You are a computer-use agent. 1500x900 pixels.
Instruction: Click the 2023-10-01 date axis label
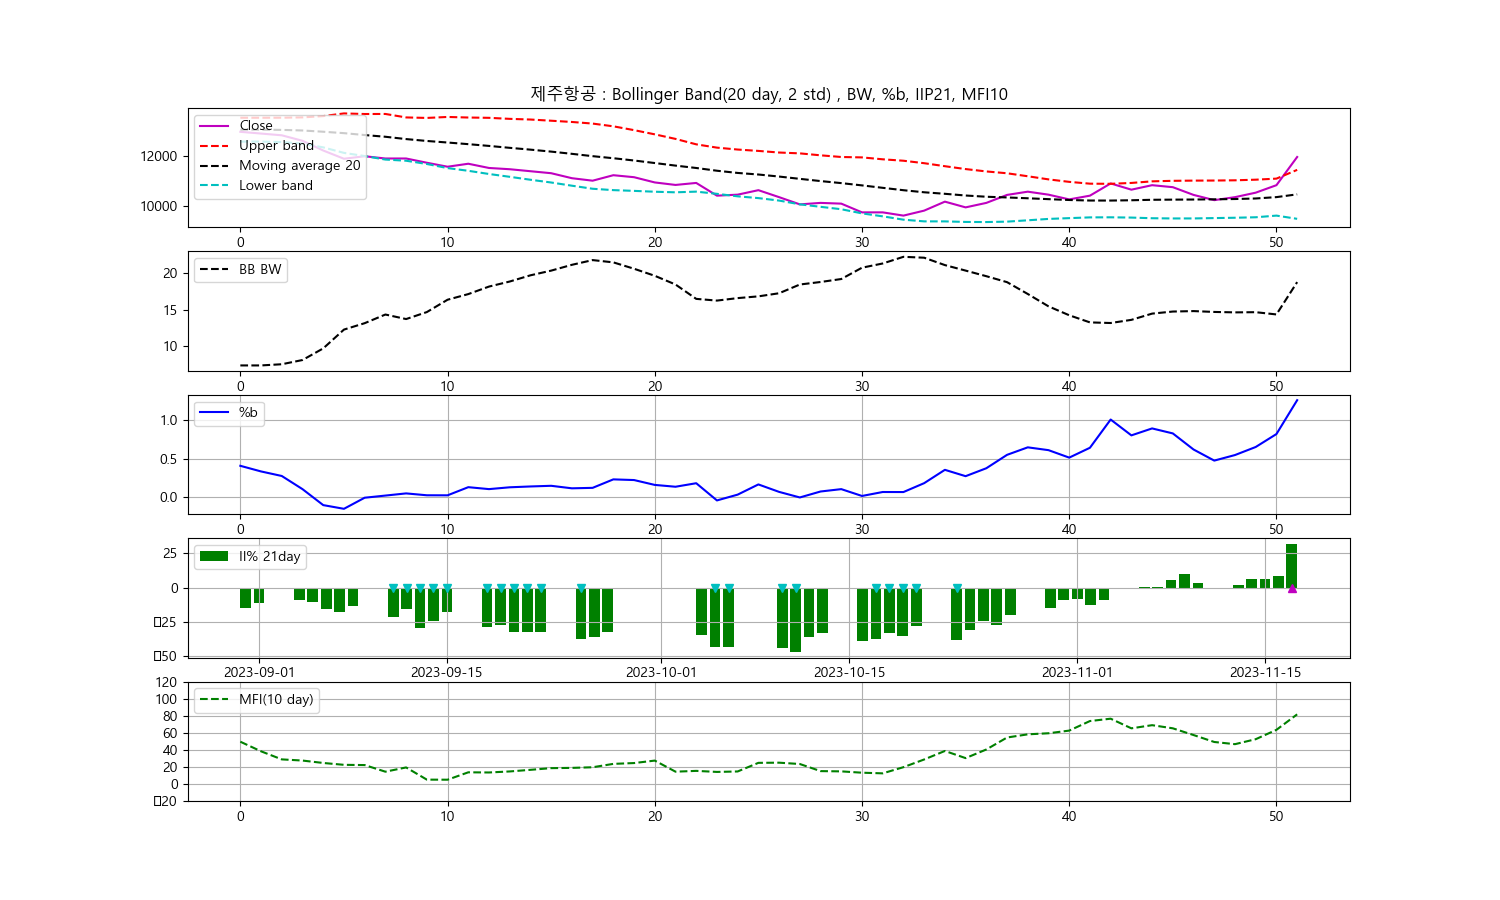point(661,673)
